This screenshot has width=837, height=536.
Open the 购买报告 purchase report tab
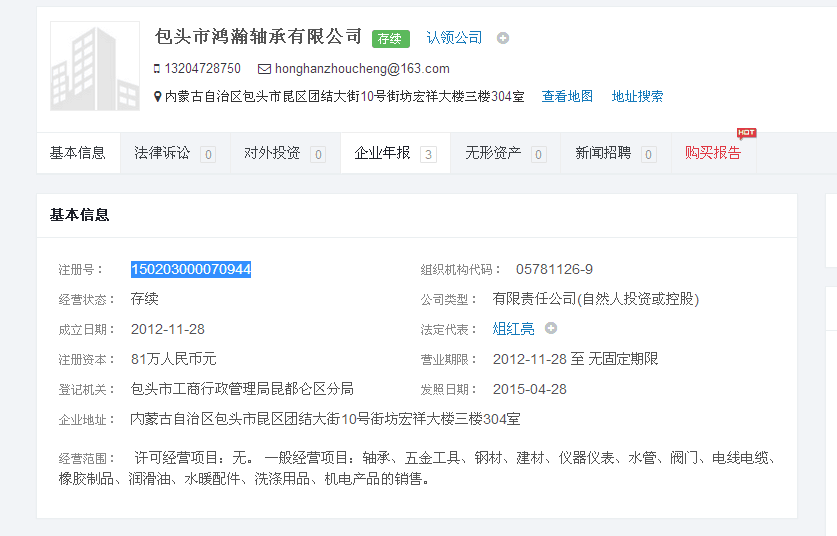coord(713,153)
